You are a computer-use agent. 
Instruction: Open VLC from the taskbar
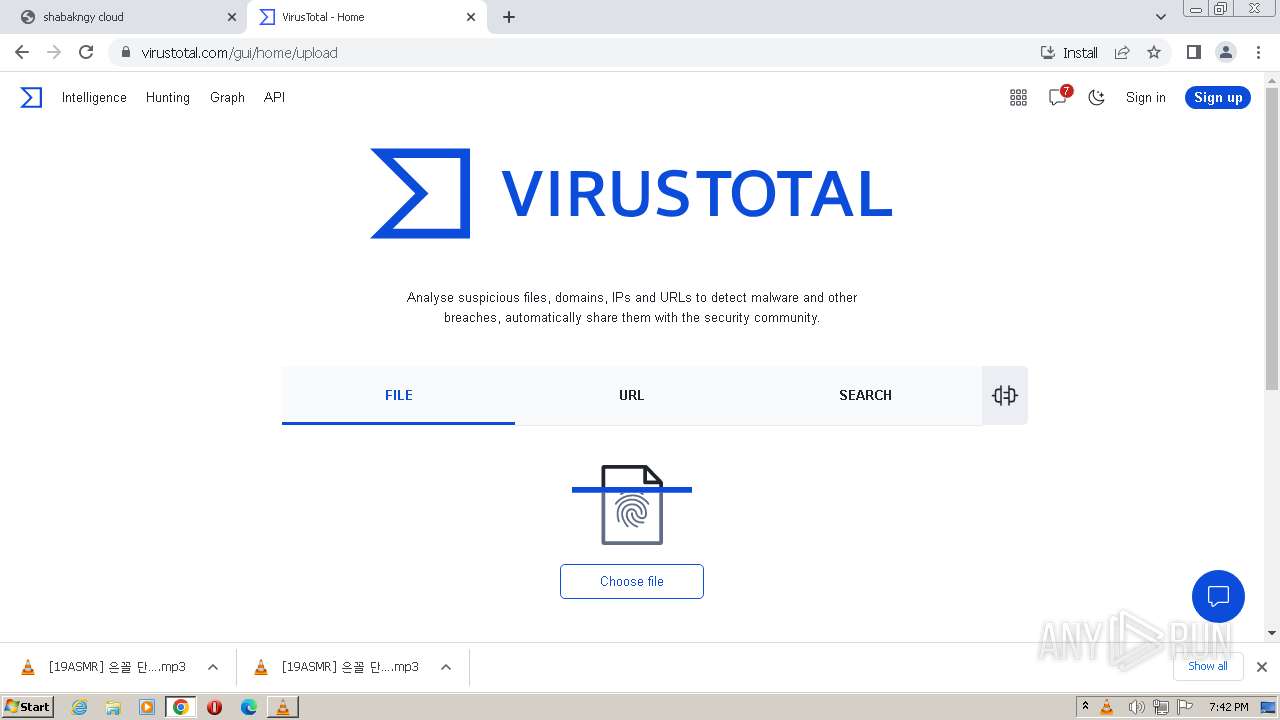(x=283, y=707)
